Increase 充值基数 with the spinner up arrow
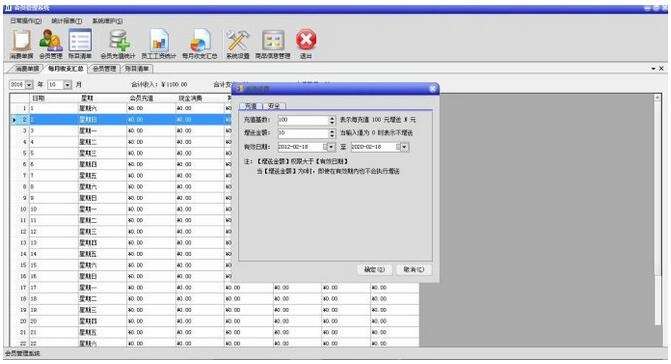The height and width of the screenshot is (364, 671). coord(332,118)
